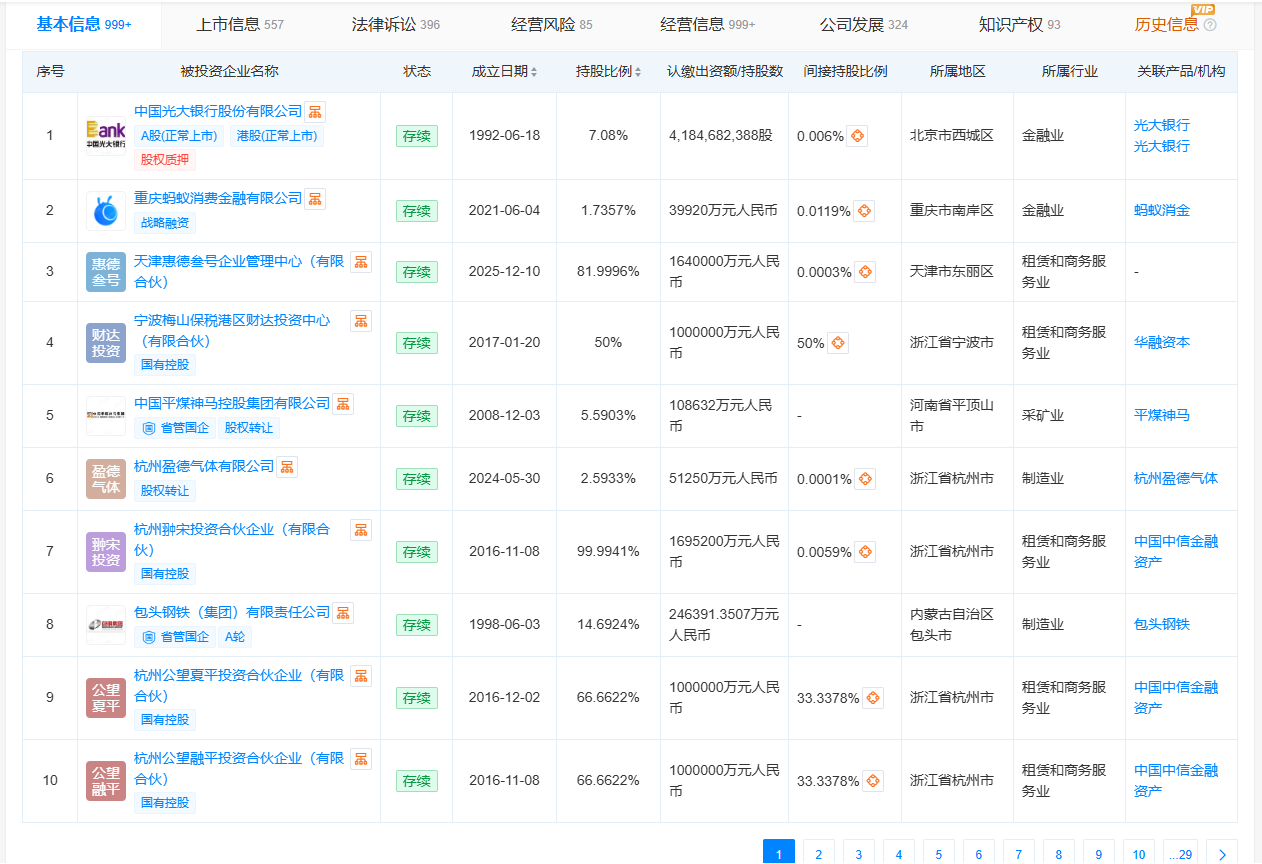This screenshot has width=1262, height=864.
Task: Click the 81.9996% shareholding cell
Action: click(608, 272)
